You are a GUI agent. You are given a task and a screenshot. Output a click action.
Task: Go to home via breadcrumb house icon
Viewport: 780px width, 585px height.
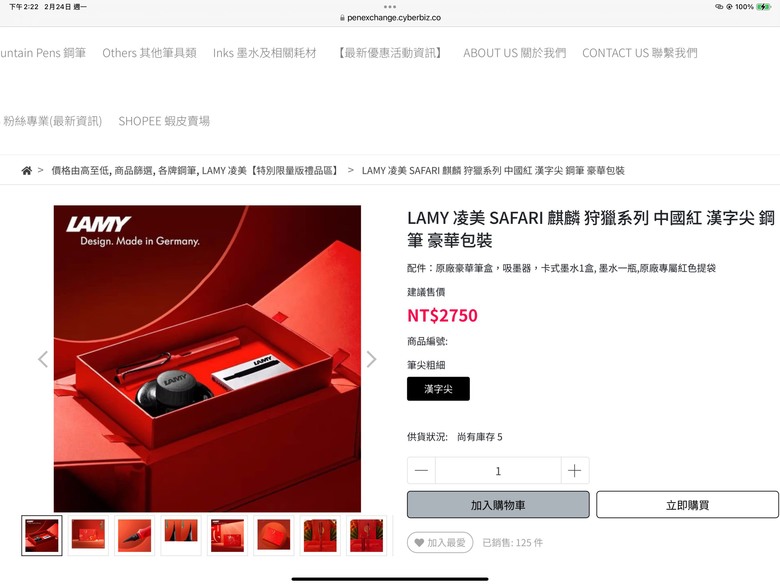click(x=26, y=171)
